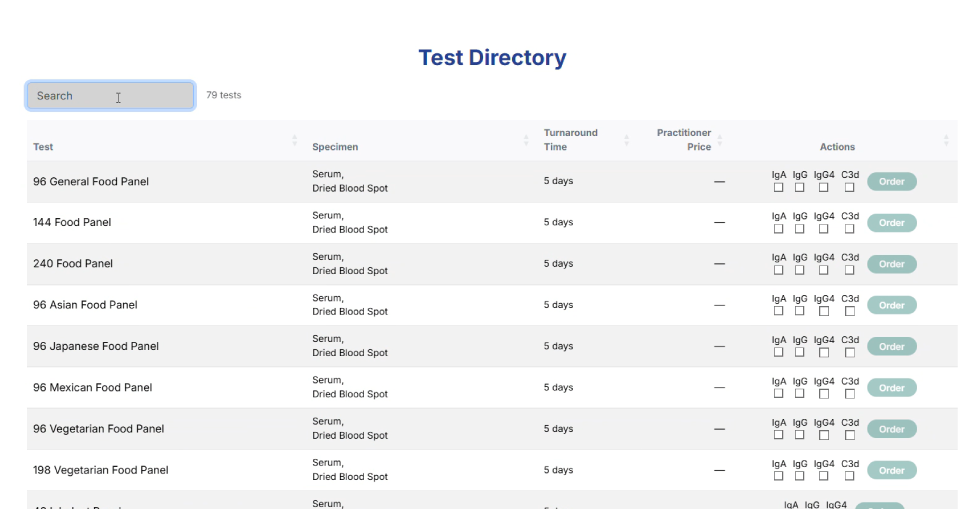Image resolution: width=959 pixels, height=509 pixels.
Task: Select the 198 Vegetarian Food Panel name
Action: click(101, 470)
